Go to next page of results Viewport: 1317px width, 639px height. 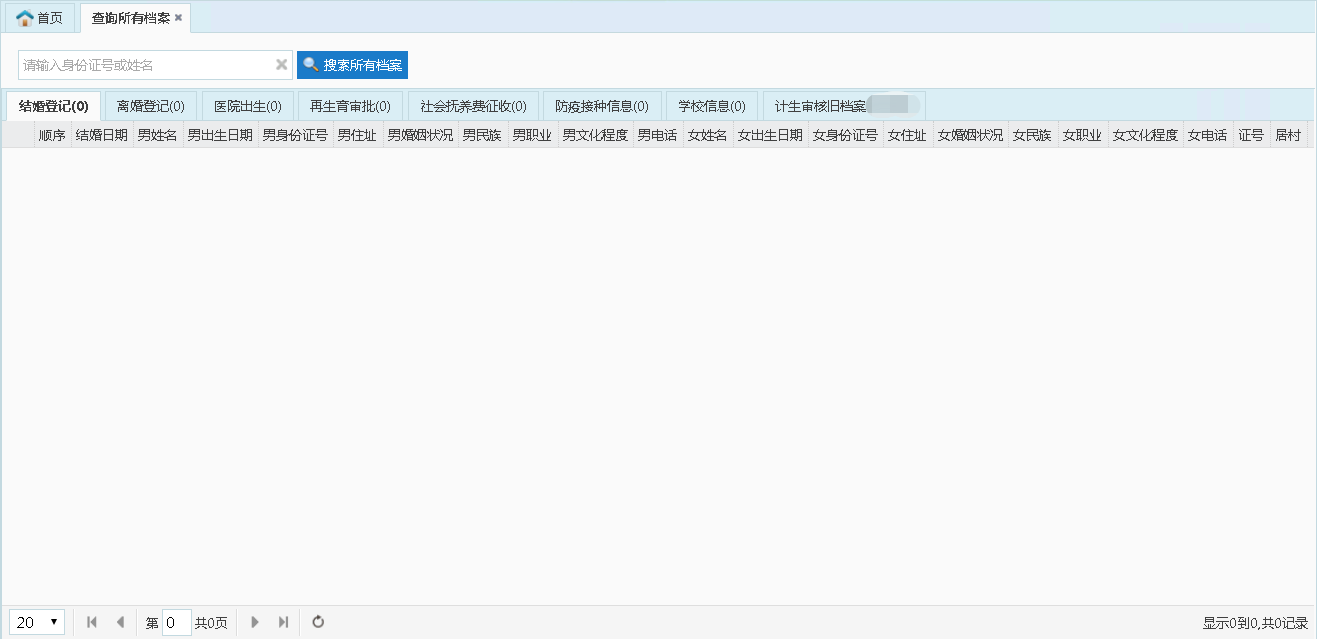pos(255,622)
